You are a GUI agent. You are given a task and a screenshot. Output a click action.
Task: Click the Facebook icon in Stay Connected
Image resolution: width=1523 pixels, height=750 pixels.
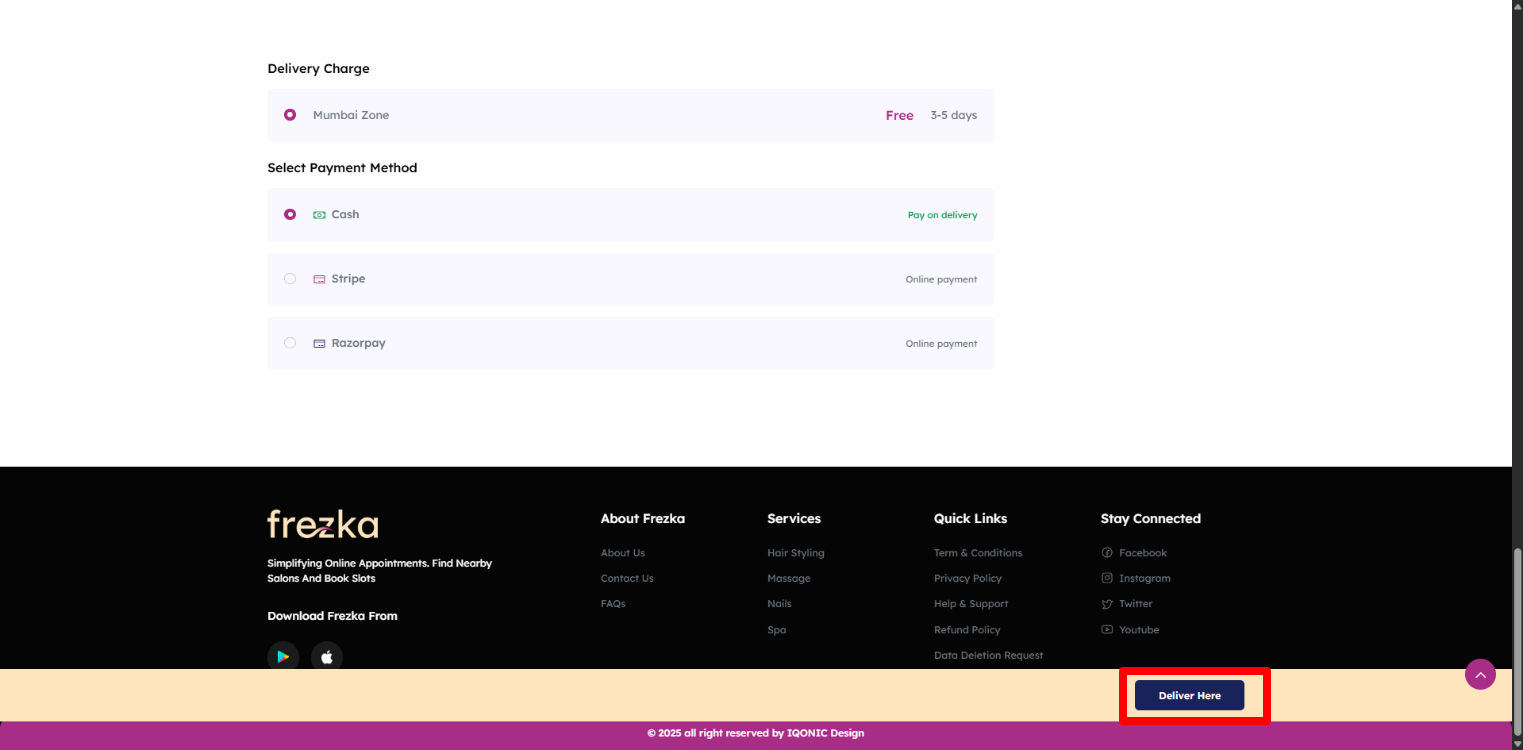(x=1107, y=553)
